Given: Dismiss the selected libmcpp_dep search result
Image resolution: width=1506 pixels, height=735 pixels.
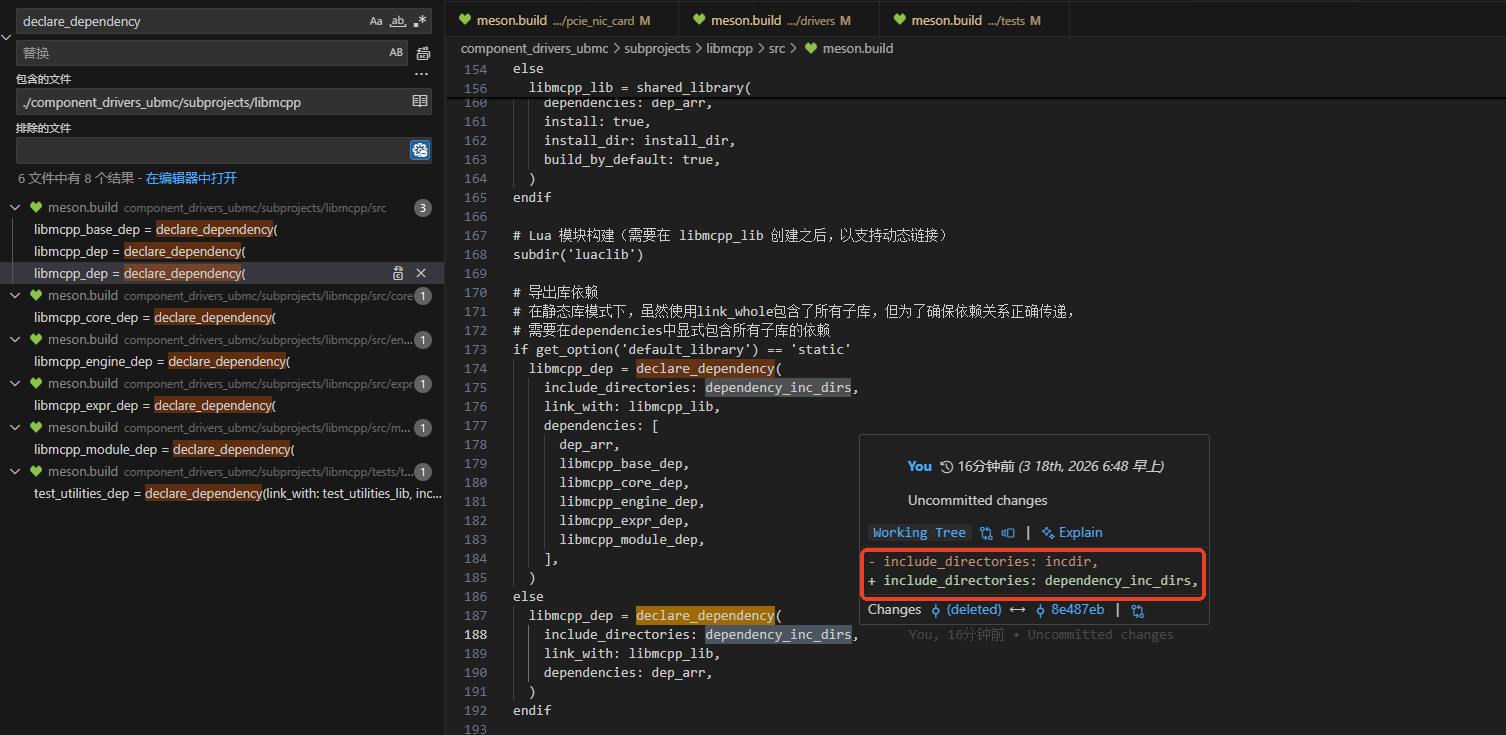Looking at the screenshot, I should (x=421, y=273).
